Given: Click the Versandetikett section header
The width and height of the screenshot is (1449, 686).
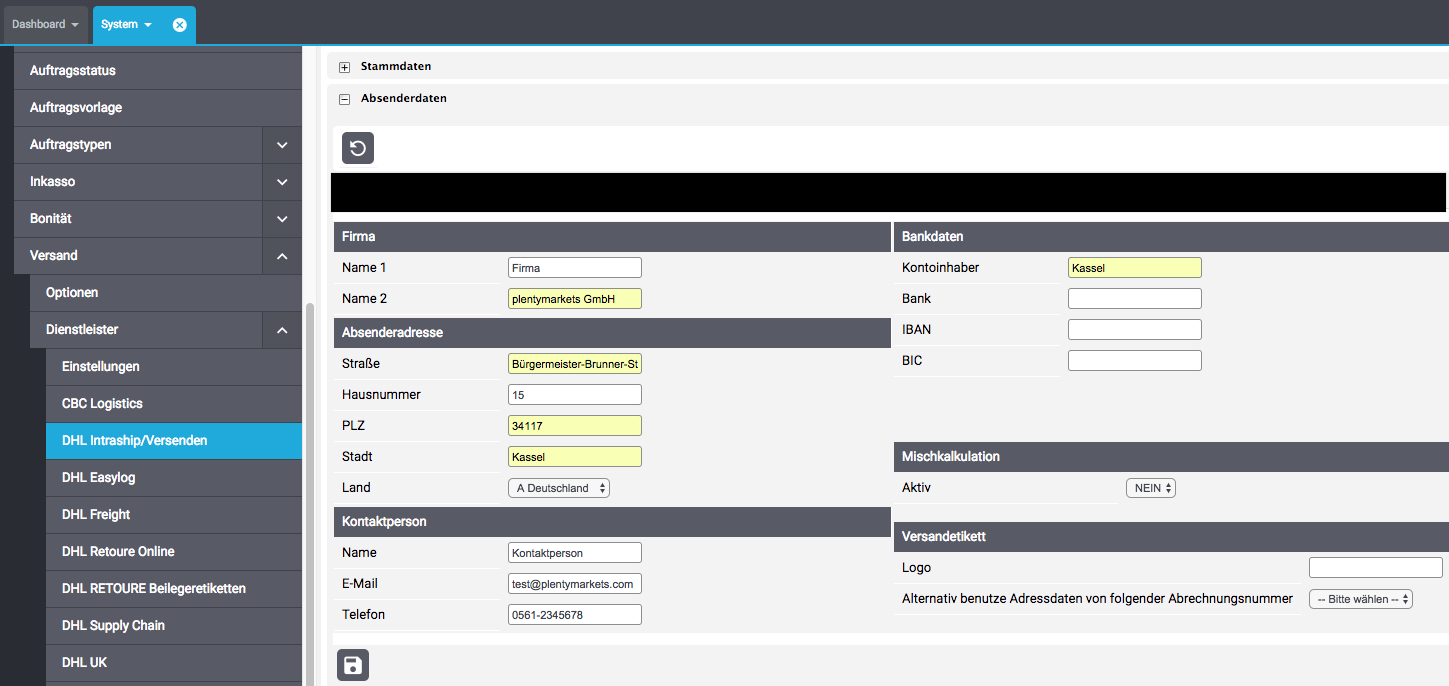Looking at the screenshot, I should point(1171,537).
